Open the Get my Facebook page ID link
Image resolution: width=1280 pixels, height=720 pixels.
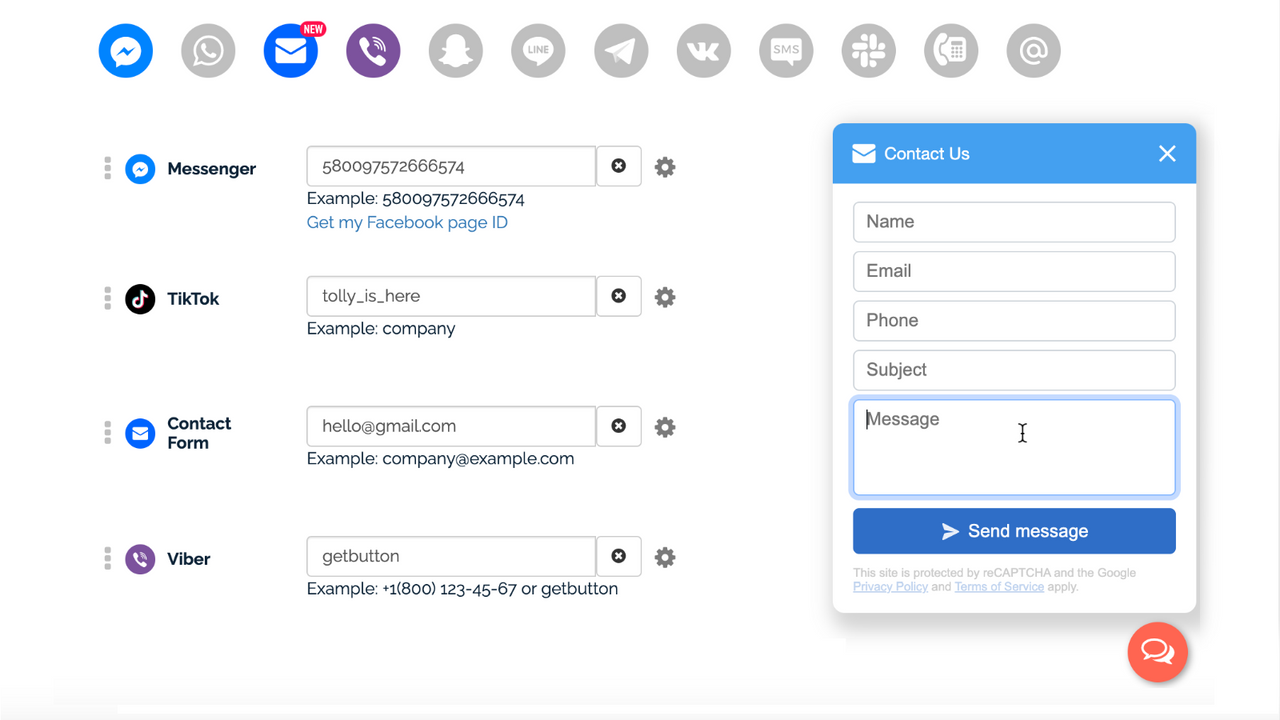pos(407,222)
